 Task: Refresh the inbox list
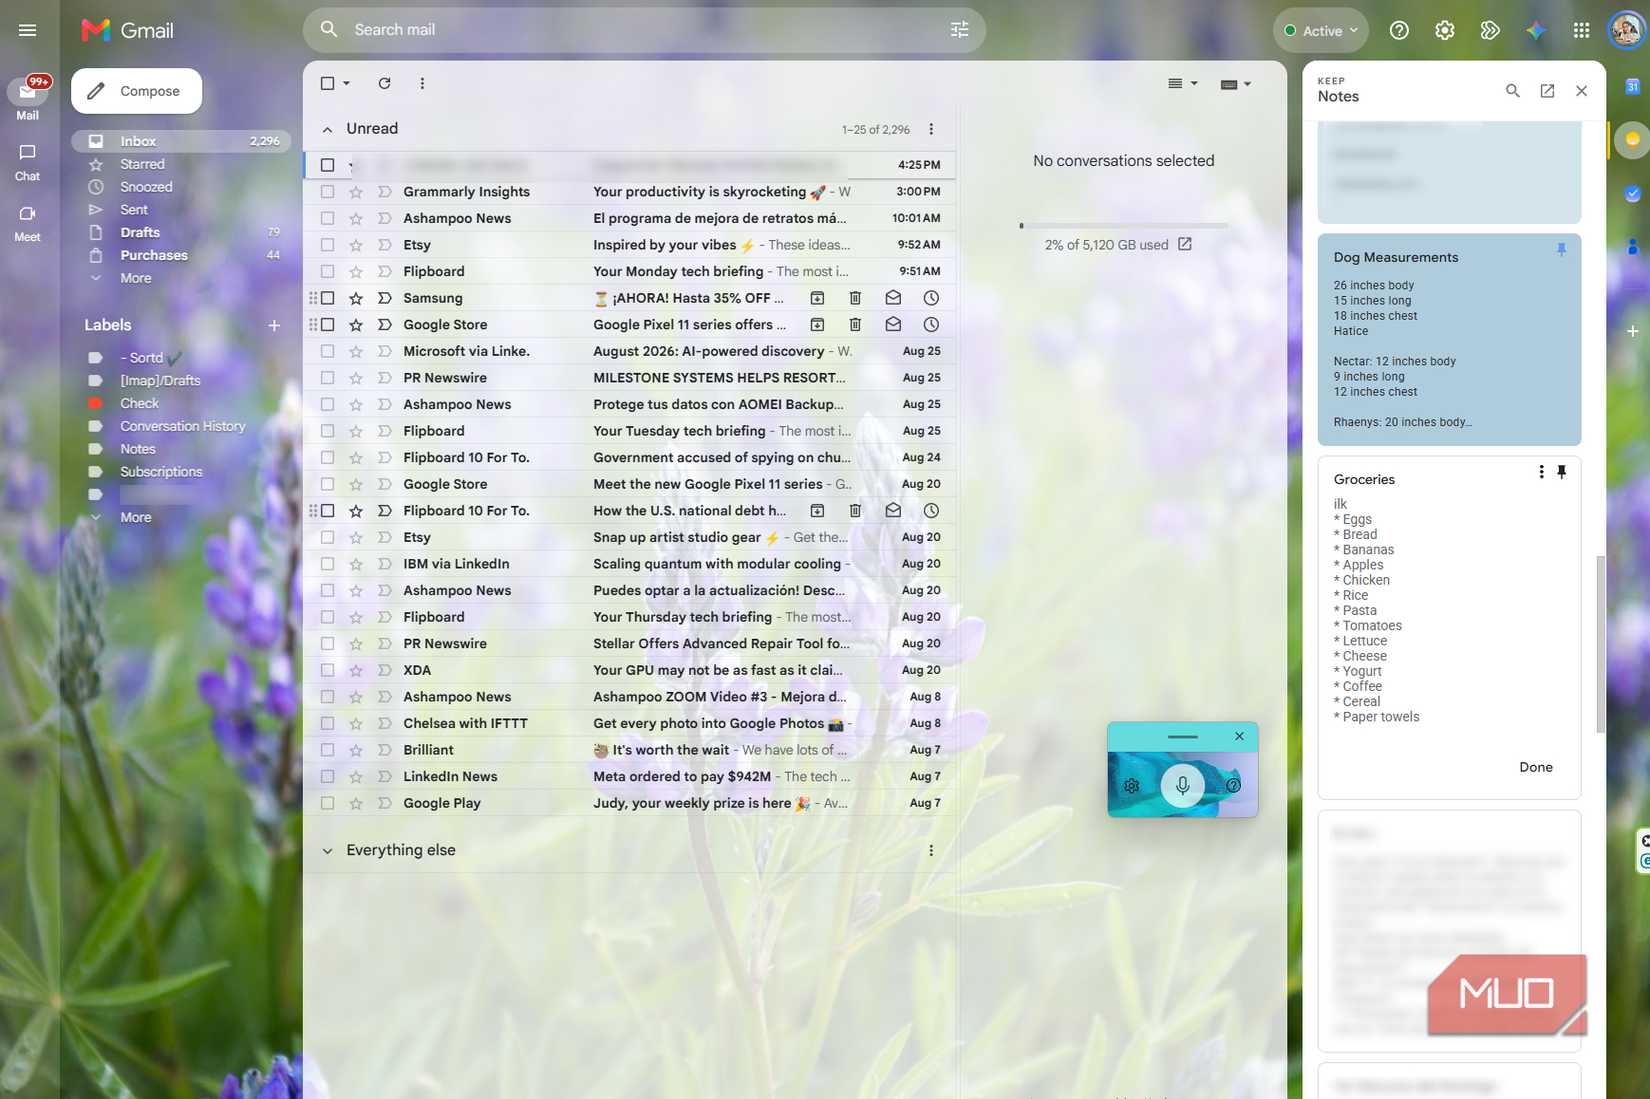(x=384, y=83)
